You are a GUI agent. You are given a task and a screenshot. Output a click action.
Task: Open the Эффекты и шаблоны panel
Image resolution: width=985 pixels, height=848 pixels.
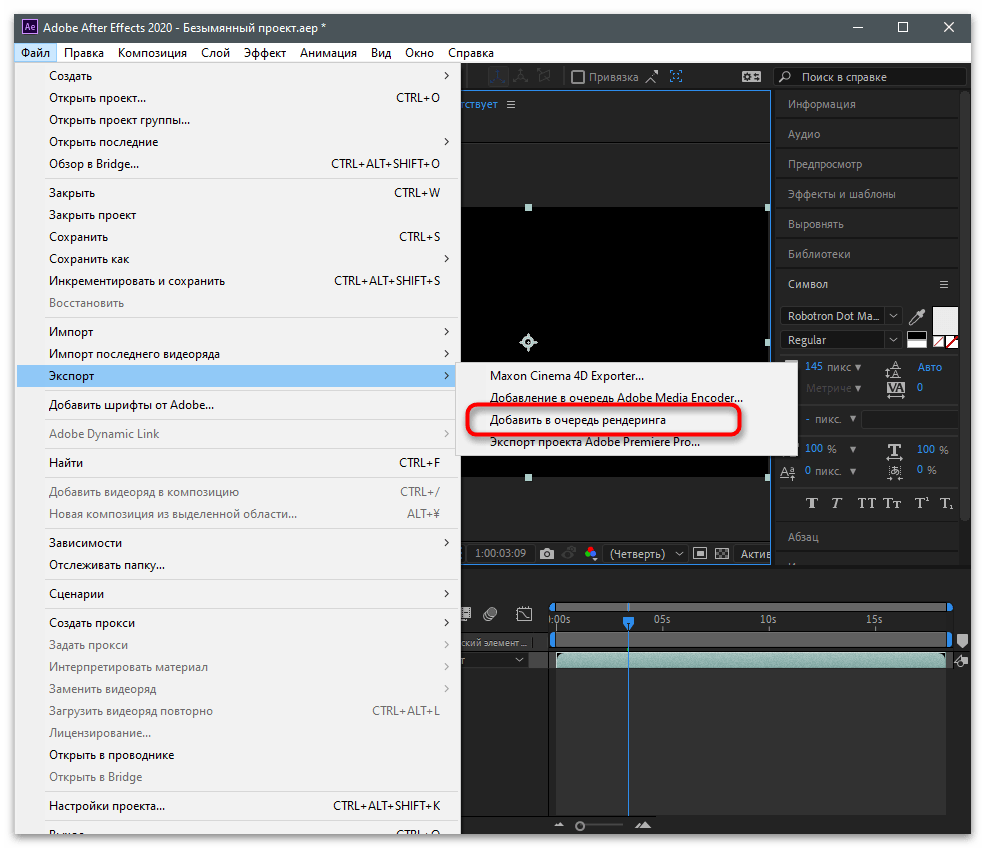pyautogui.click(x=841, y=194)
